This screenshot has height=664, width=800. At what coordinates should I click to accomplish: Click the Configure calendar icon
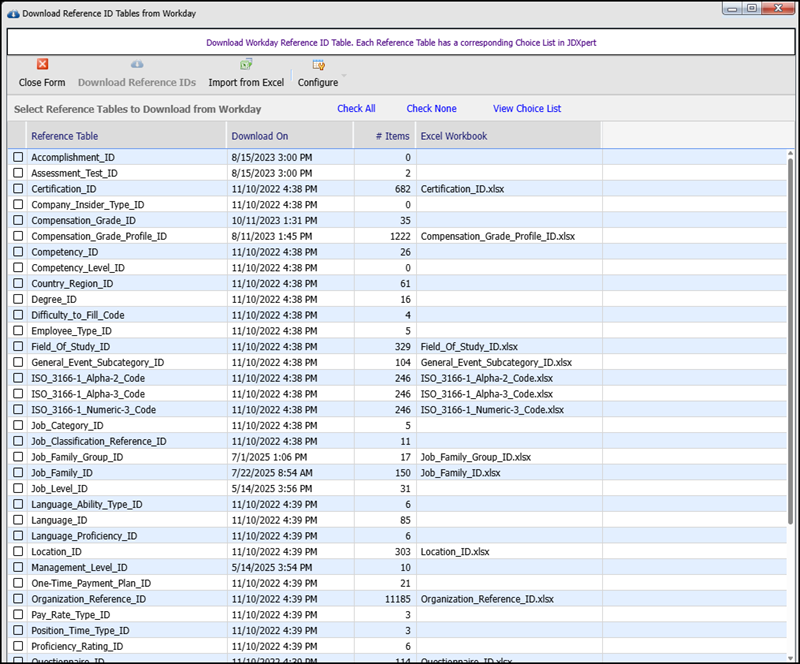tap(318, 65)
